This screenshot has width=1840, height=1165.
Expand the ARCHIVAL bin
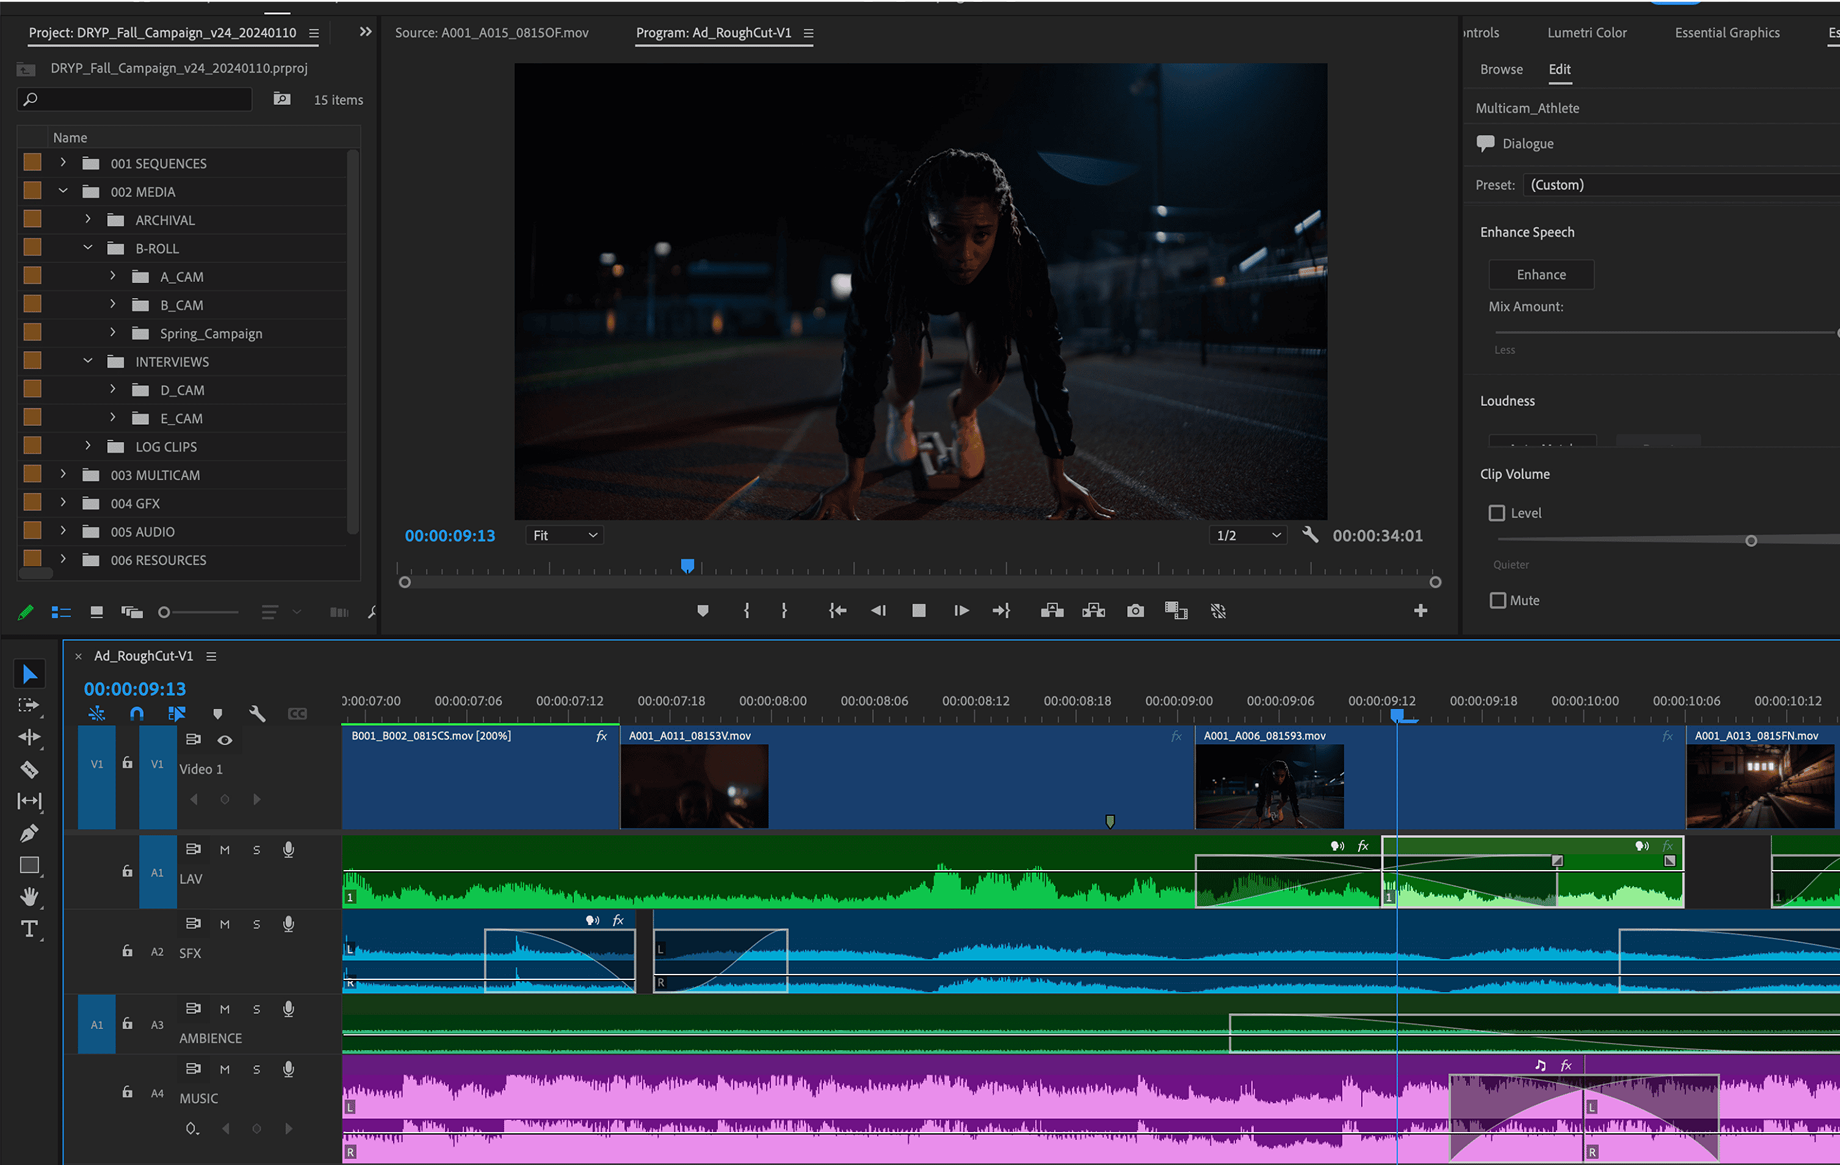pyautogui.click(x=88, y=219)
